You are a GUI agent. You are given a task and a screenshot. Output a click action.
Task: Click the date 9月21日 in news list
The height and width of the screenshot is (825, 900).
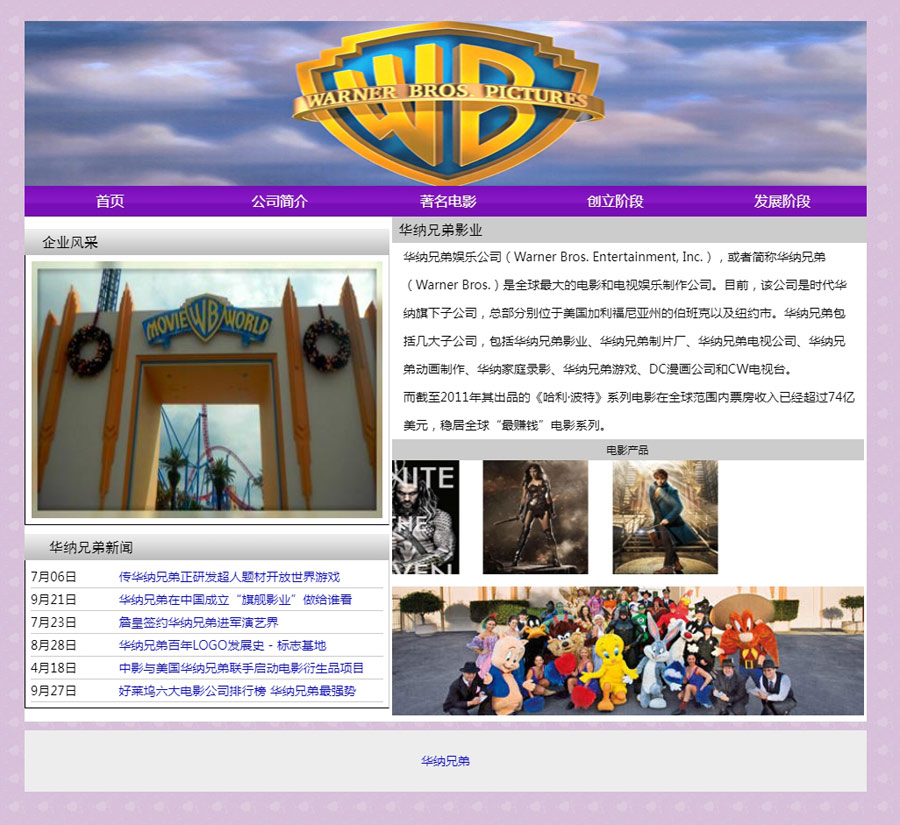pyautogui.click(x=53, y=599)
